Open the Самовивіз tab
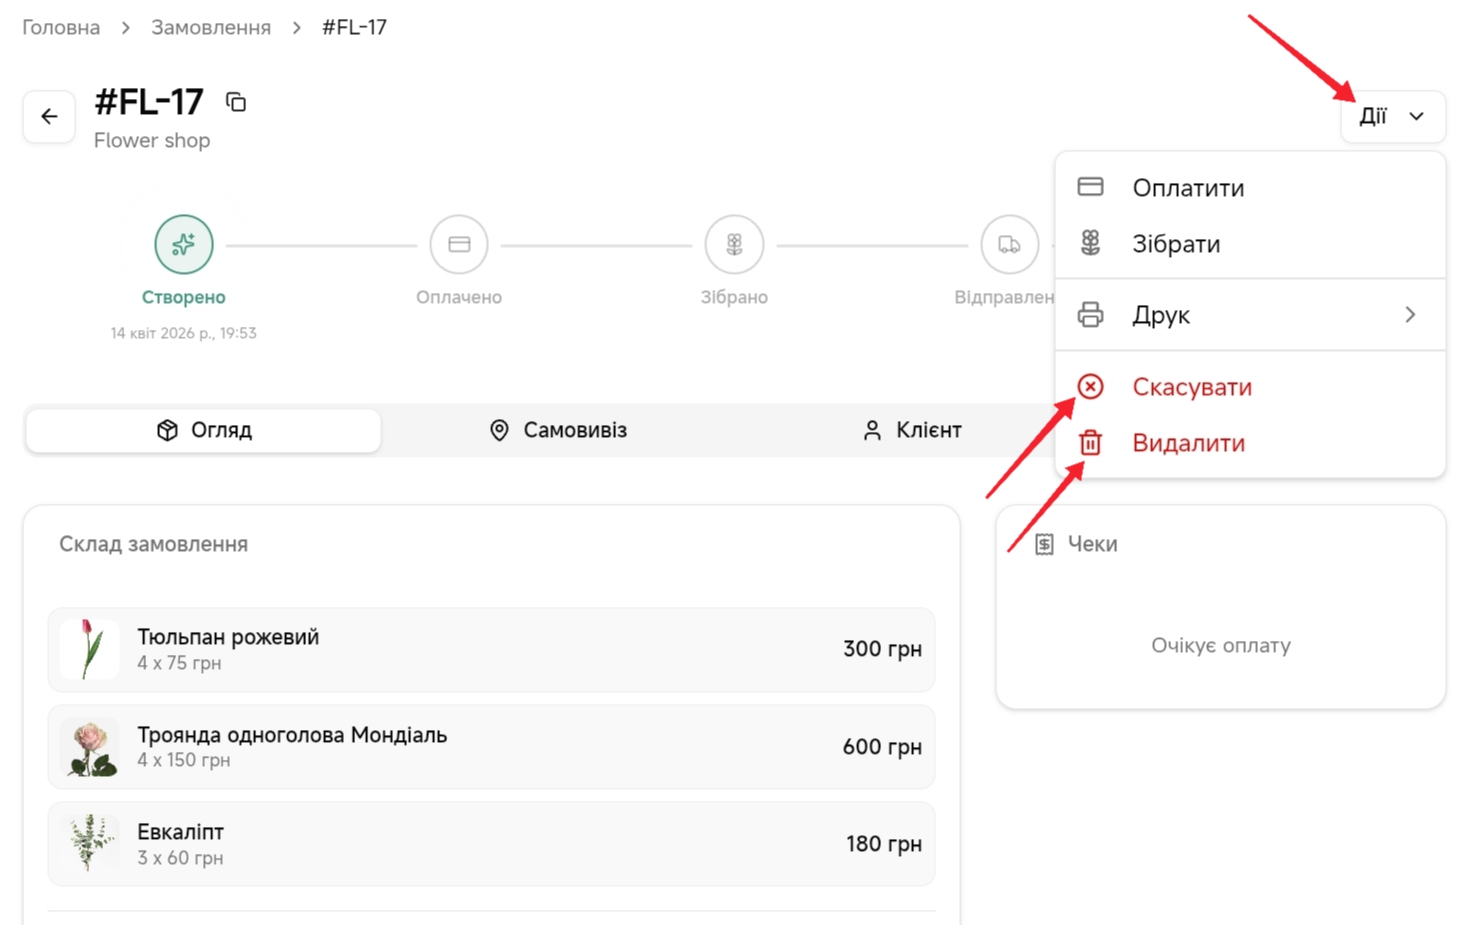The width and height of the screenshot is (1470, 925). pyautogui.click(x=558, y=430)
